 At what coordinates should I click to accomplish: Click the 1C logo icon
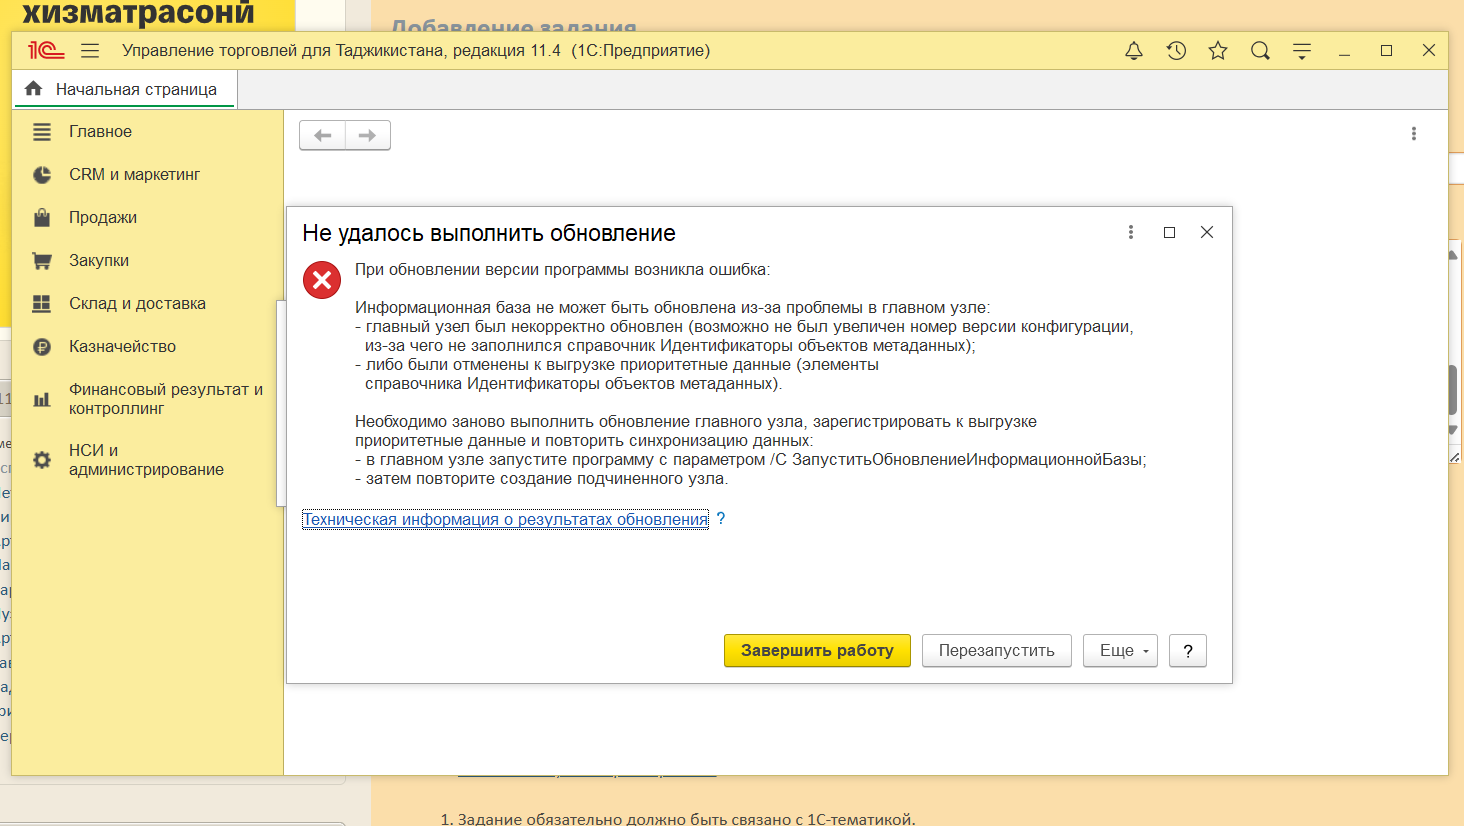(x=46, y=51)
